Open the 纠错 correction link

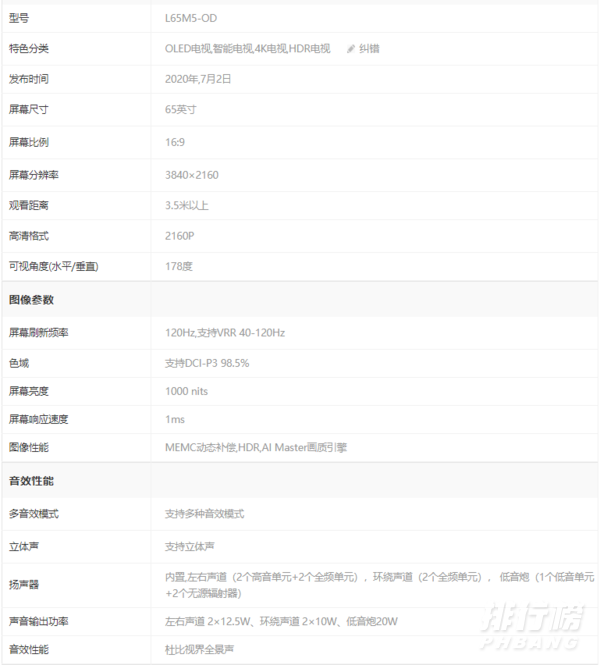coord(369,49)
